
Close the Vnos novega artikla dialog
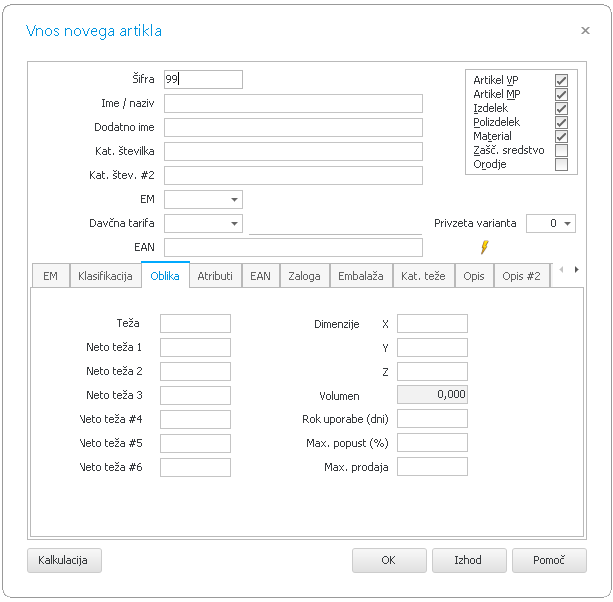click(x=585, y=31)
